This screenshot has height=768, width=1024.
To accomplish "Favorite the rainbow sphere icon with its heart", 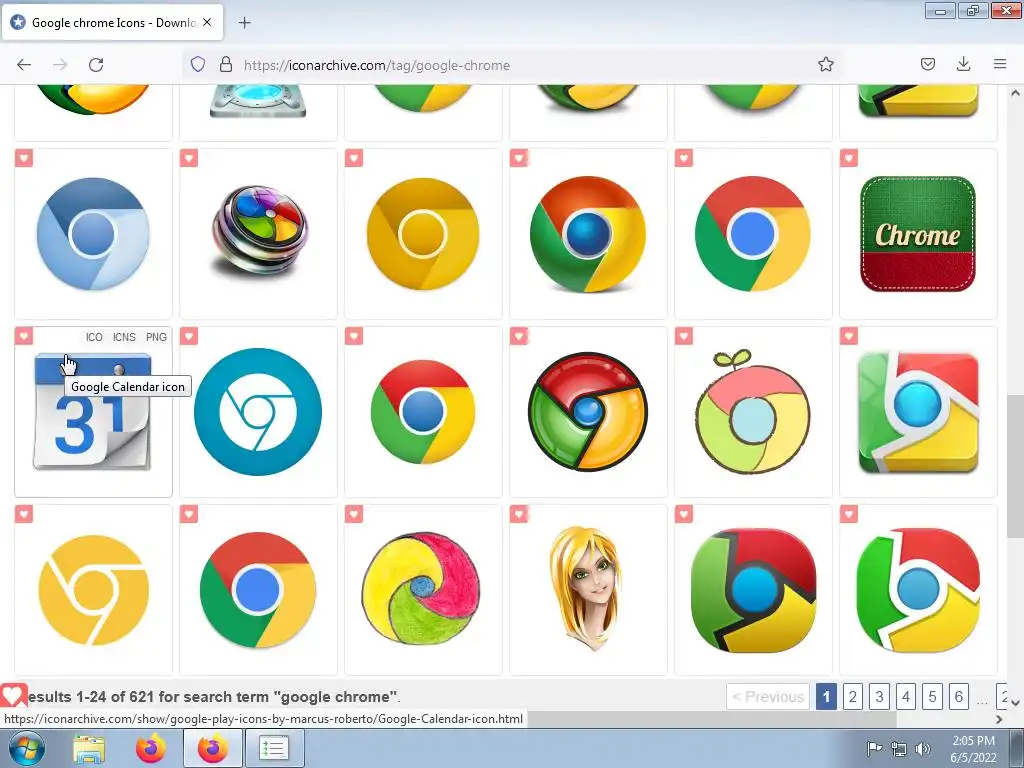I will point(189,158).
